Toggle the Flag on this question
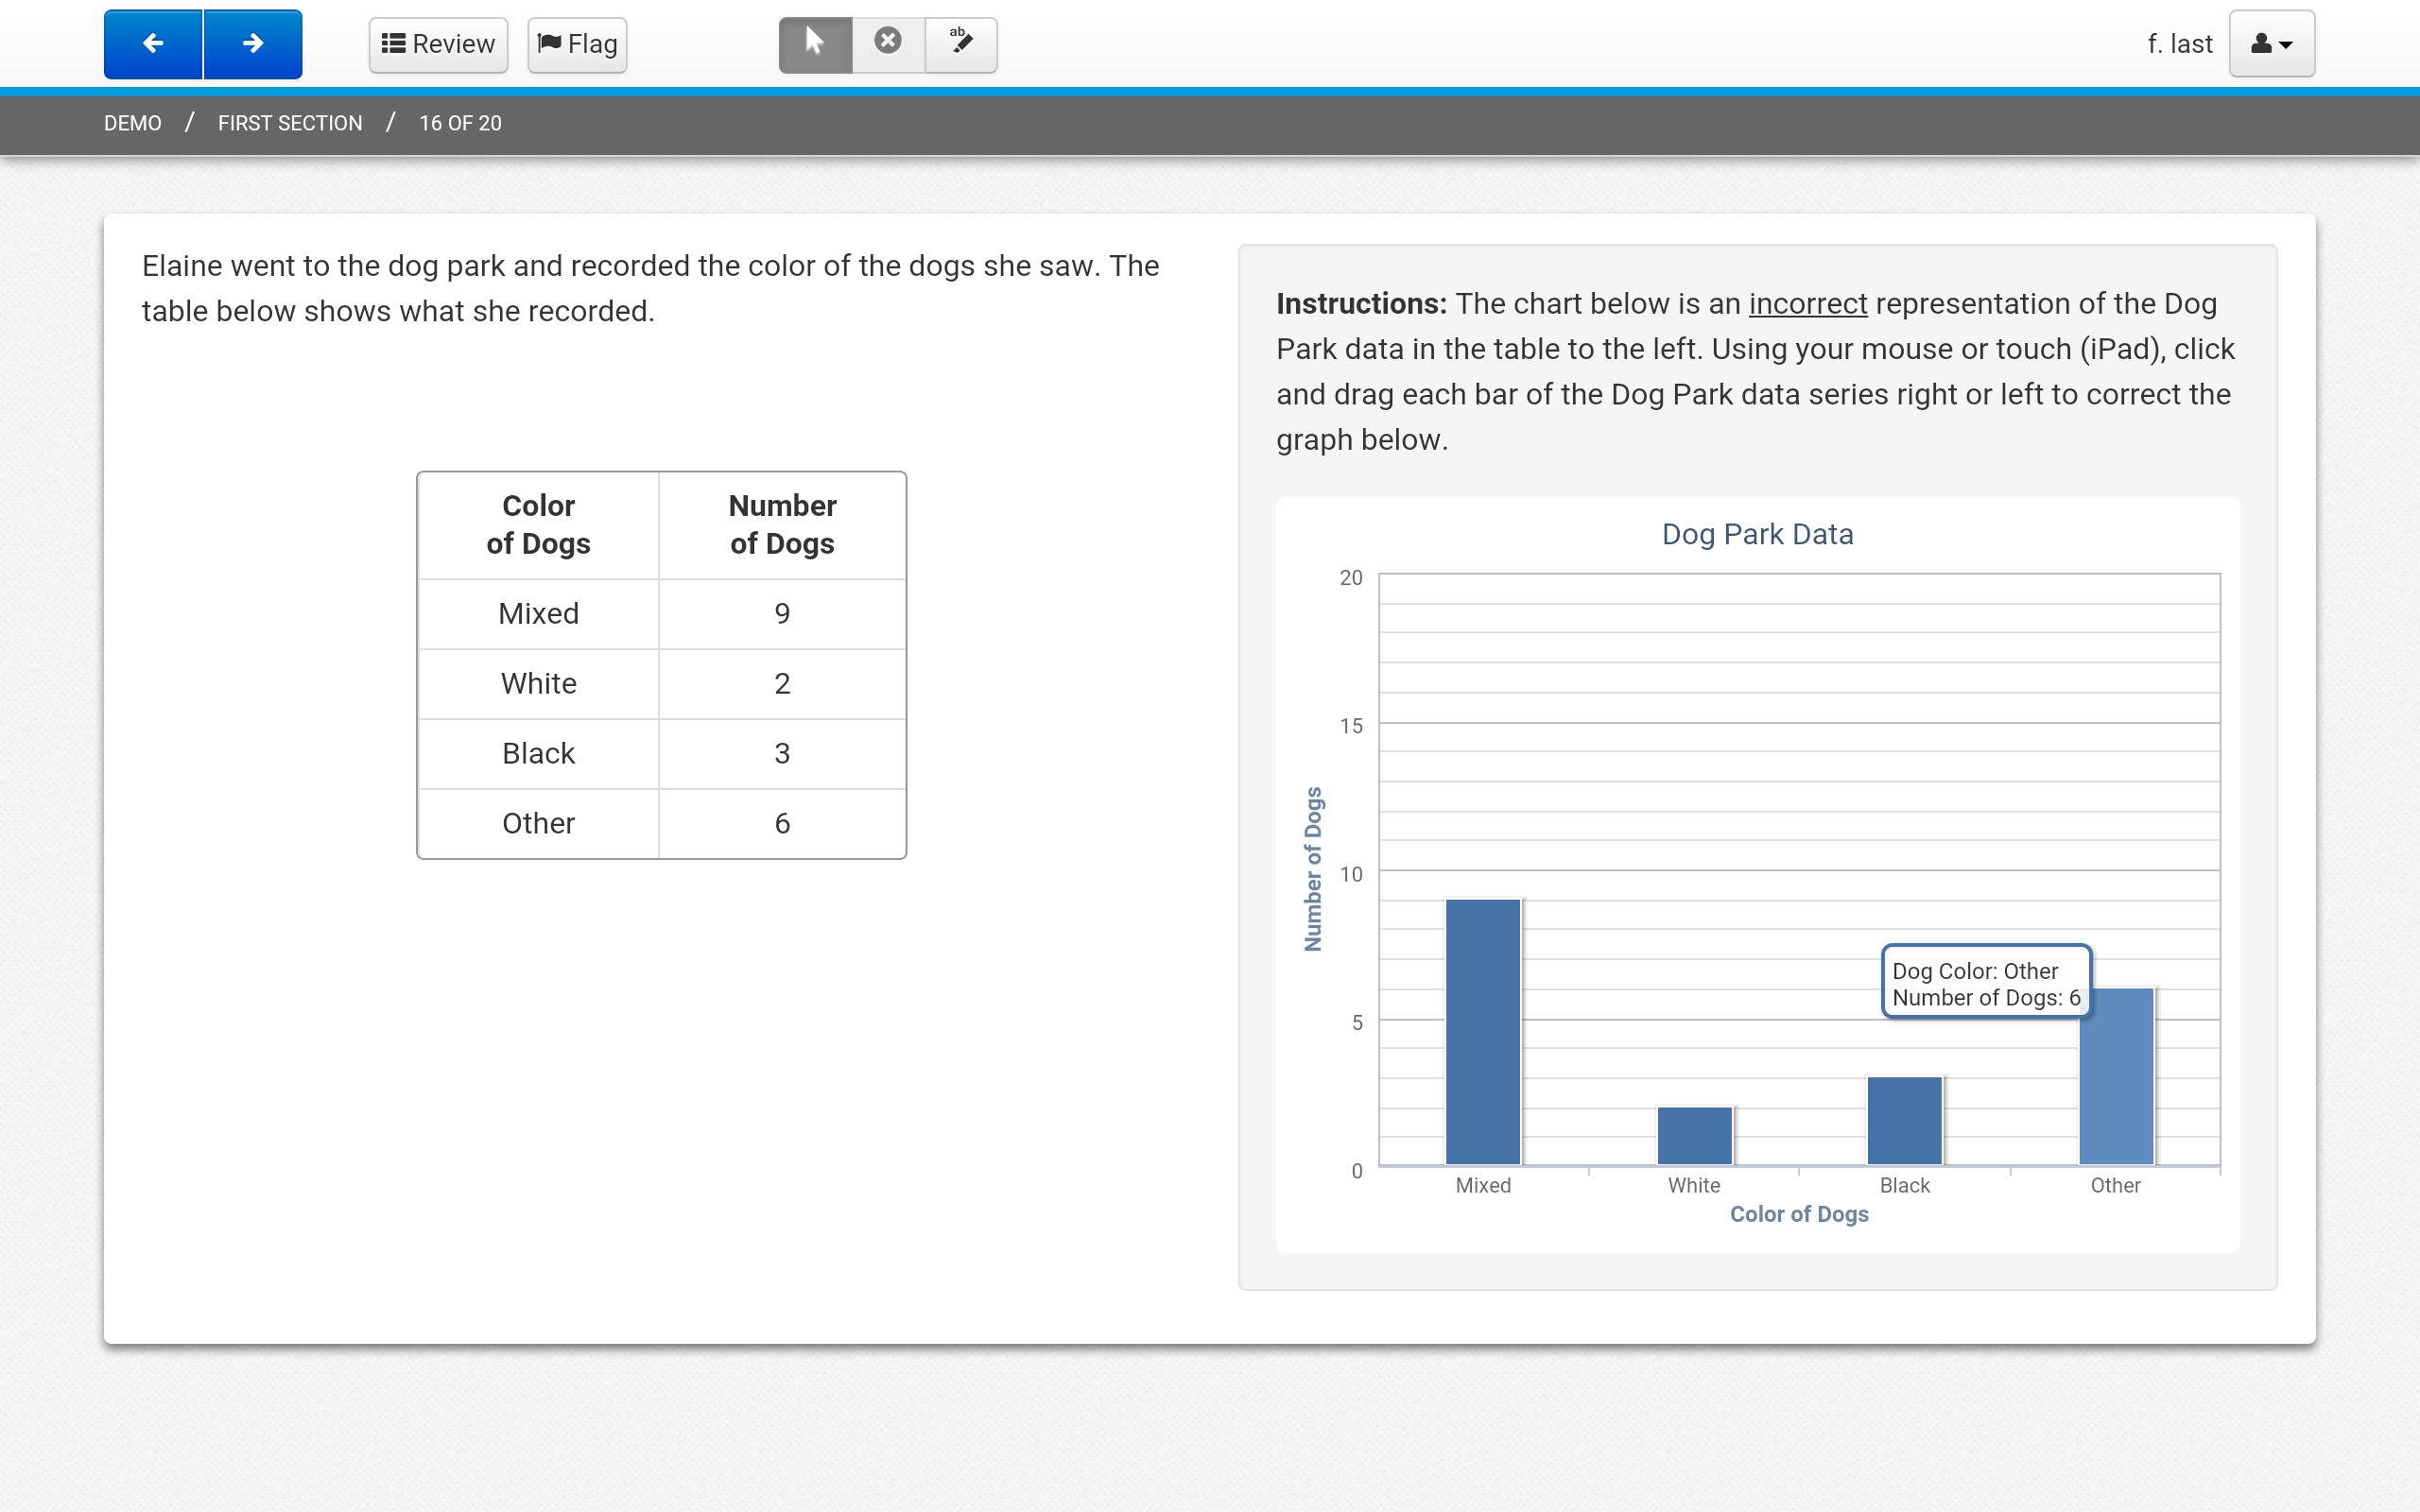Image resolution: width=2420 pixels, height=1512 pixels. (576, 43)
